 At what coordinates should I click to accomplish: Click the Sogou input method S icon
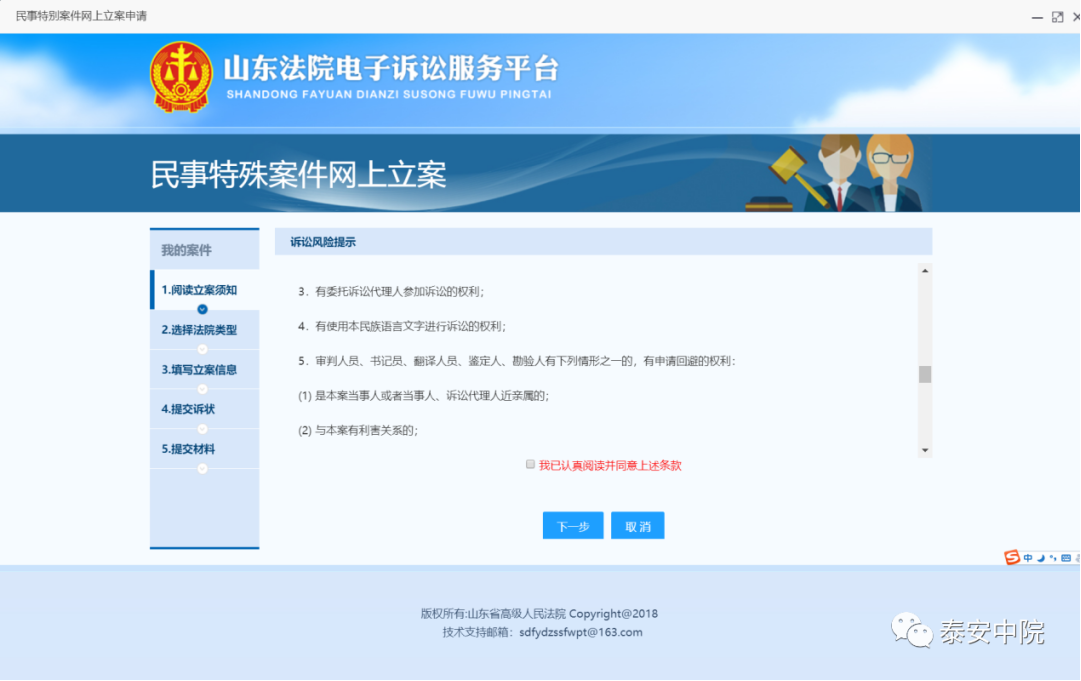[1011, 557]
